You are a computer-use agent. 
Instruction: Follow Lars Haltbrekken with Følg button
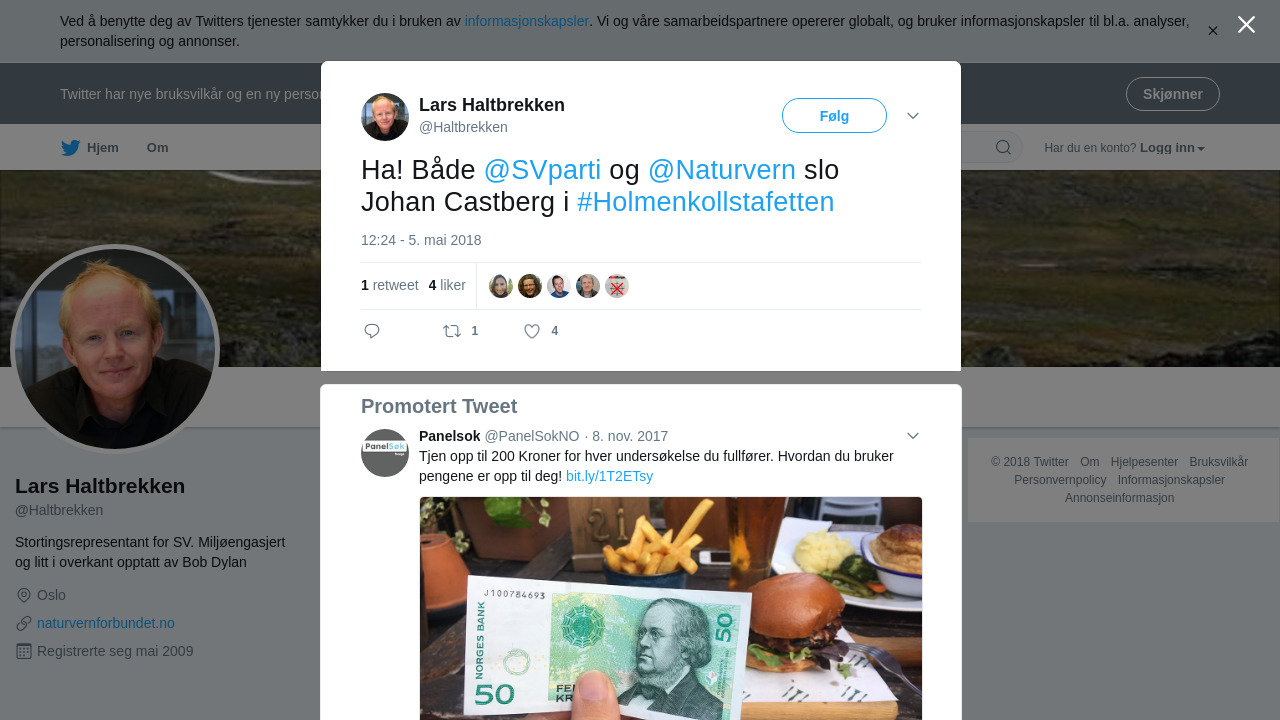pos(834,116)
